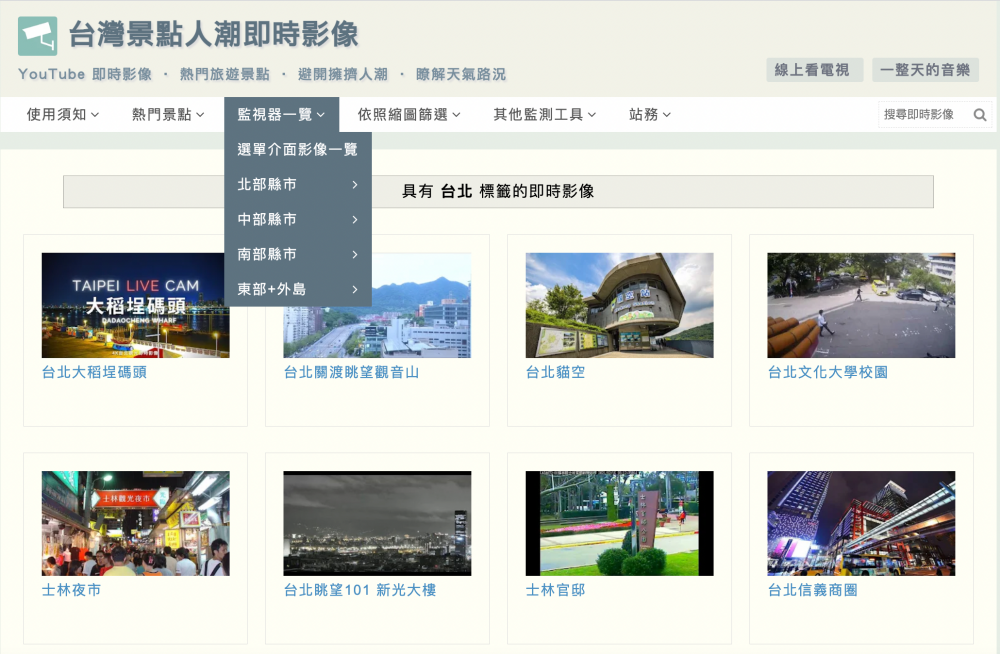Select 選單介面影像一覽 from the menu

point(297,150)
